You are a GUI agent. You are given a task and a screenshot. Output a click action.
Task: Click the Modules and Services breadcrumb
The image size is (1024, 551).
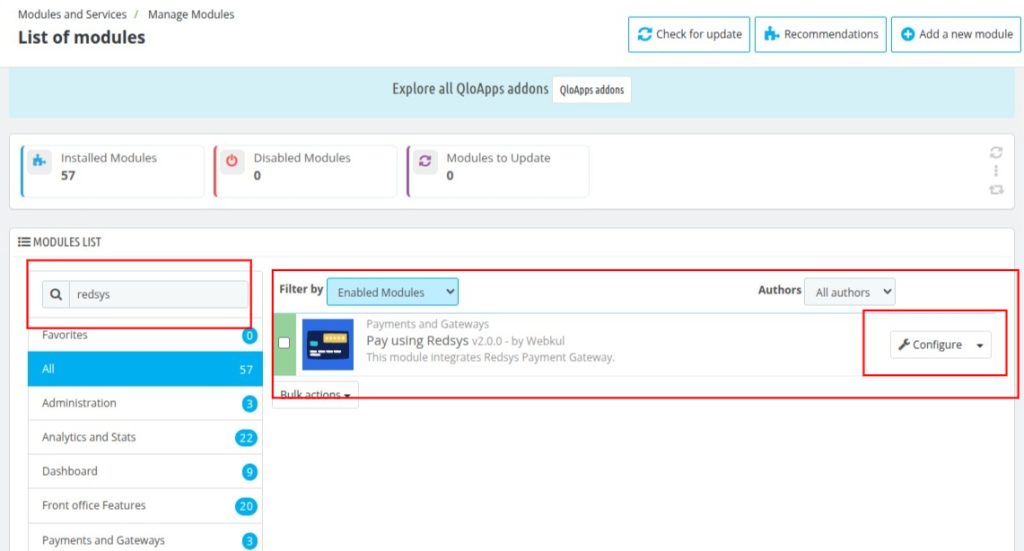coord(72,14)
